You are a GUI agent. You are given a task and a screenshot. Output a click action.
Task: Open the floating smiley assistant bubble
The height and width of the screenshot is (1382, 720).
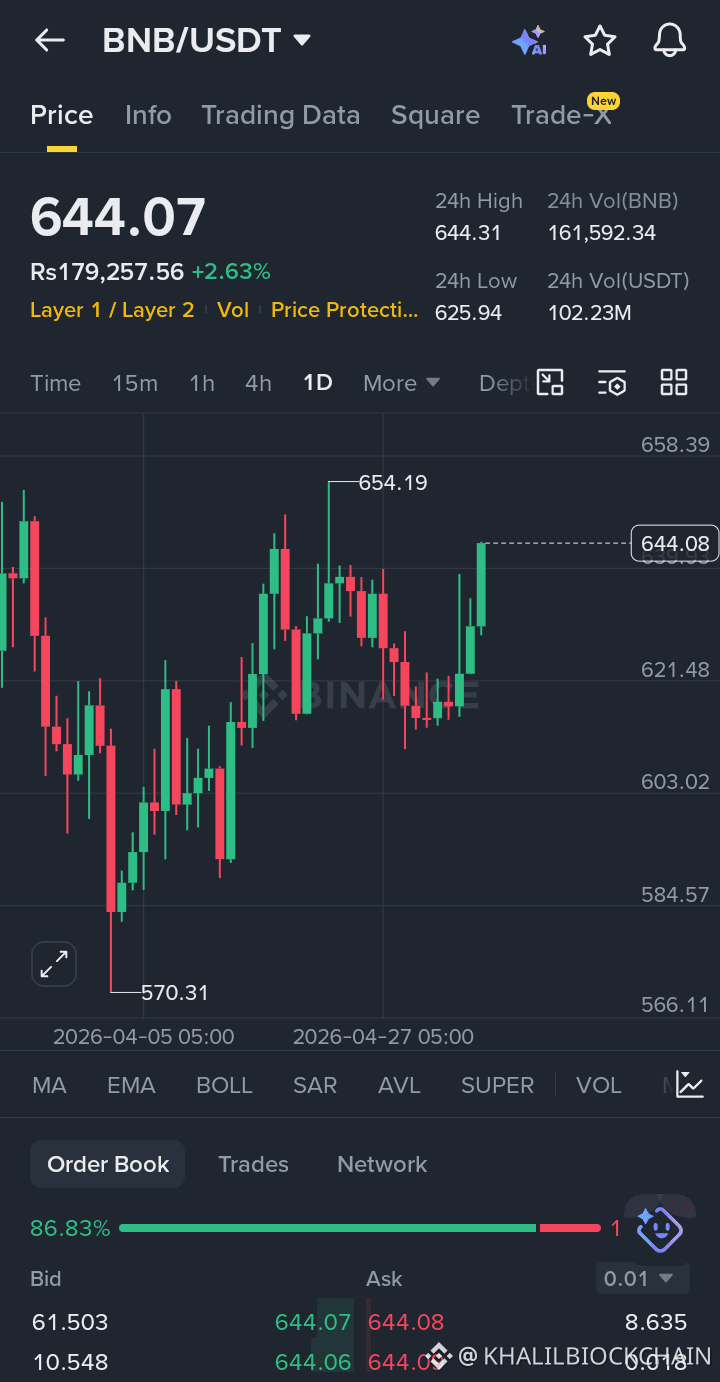point(659,1228)
